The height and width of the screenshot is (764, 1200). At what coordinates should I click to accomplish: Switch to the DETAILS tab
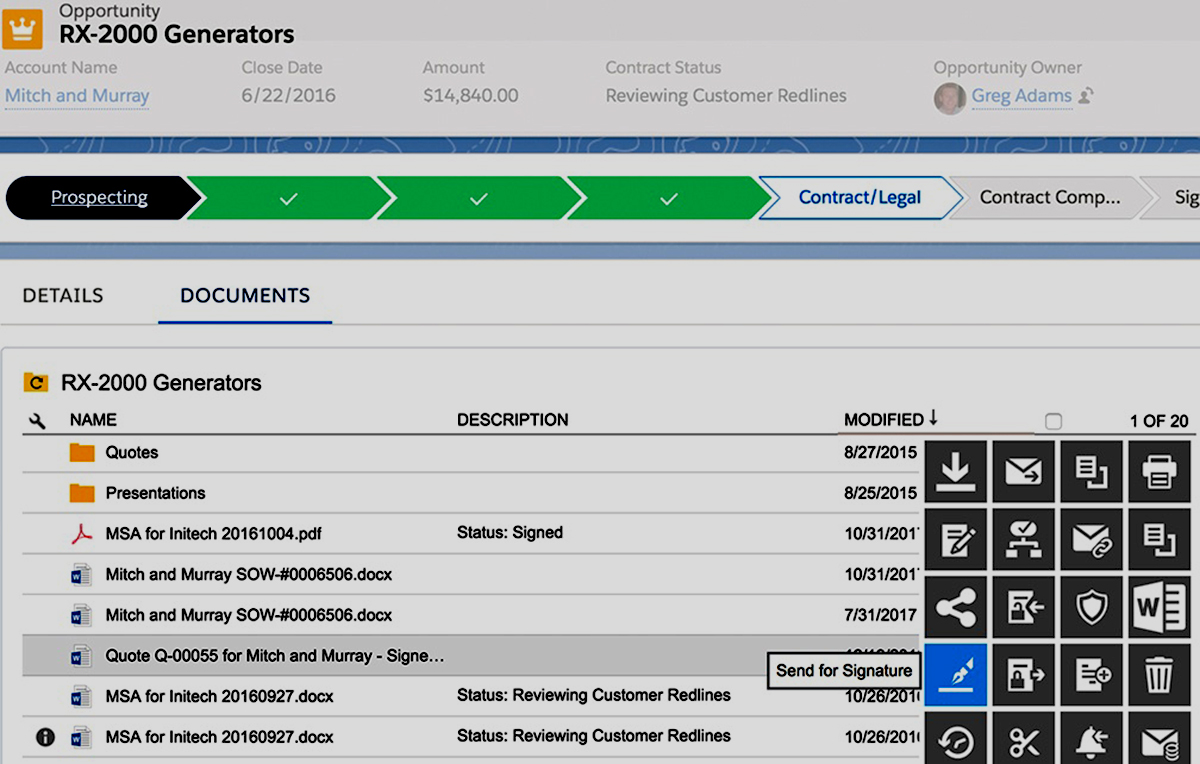[x=63, y=296]
